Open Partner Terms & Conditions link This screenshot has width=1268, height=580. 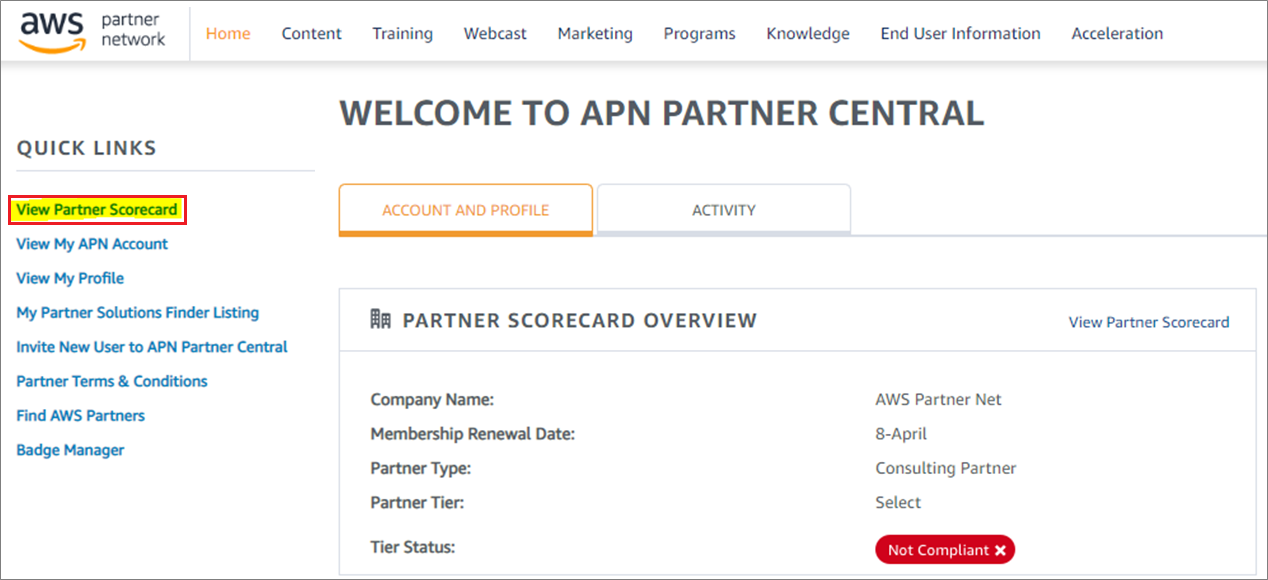(x=112, y=381)
